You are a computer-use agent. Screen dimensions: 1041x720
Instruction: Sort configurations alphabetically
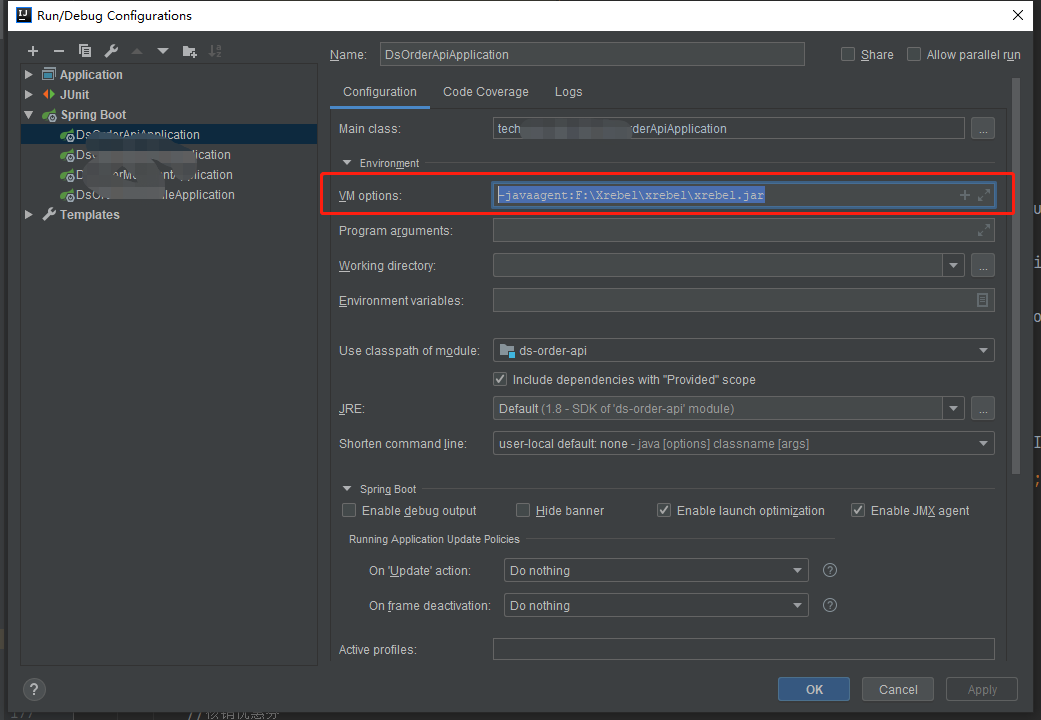point(215,51)
